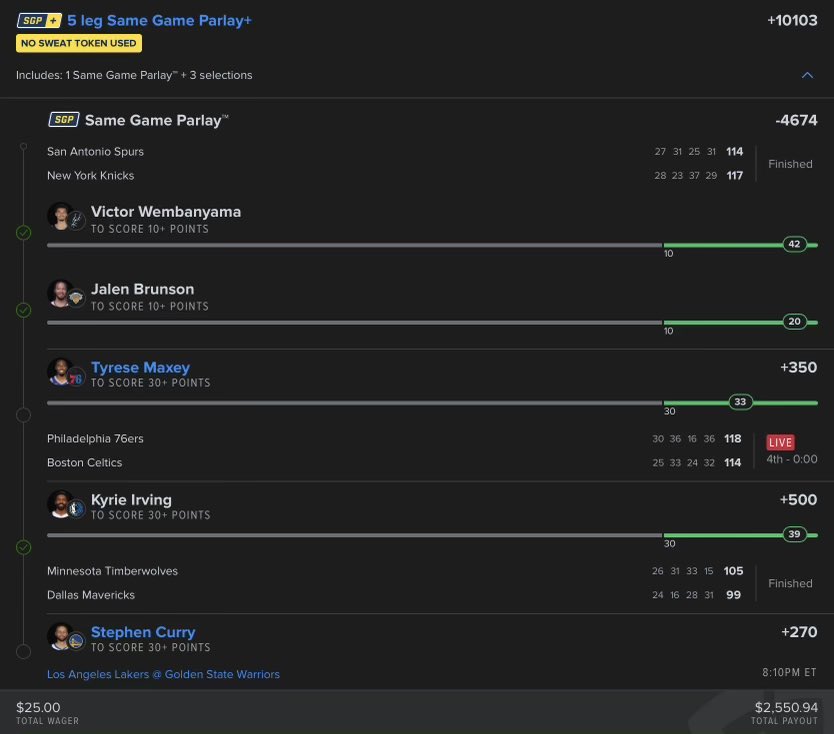Collapse the parlay details chevron
834x734 pixels.
click(807, 75)
